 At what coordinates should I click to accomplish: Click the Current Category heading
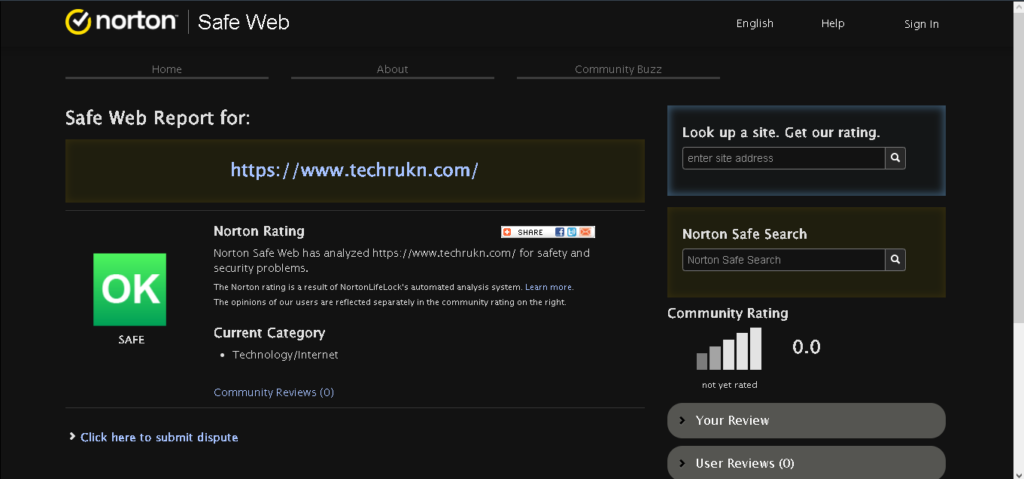coord(269,333)
